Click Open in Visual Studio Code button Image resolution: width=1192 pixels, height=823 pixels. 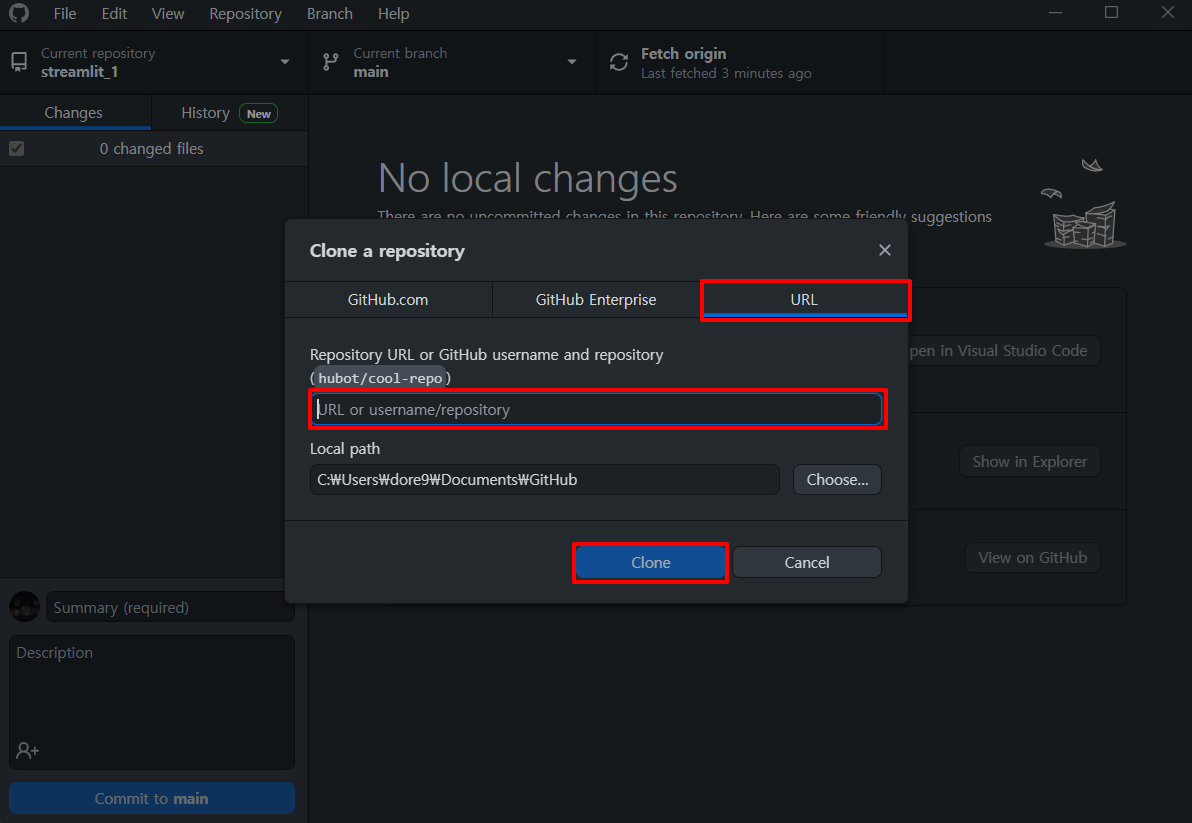click(1003, 350)
